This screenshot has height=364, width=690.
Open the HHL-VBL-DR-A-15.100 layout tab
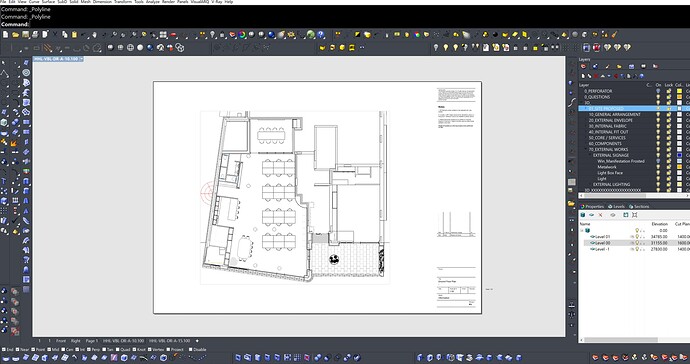[x=169, y=341]
